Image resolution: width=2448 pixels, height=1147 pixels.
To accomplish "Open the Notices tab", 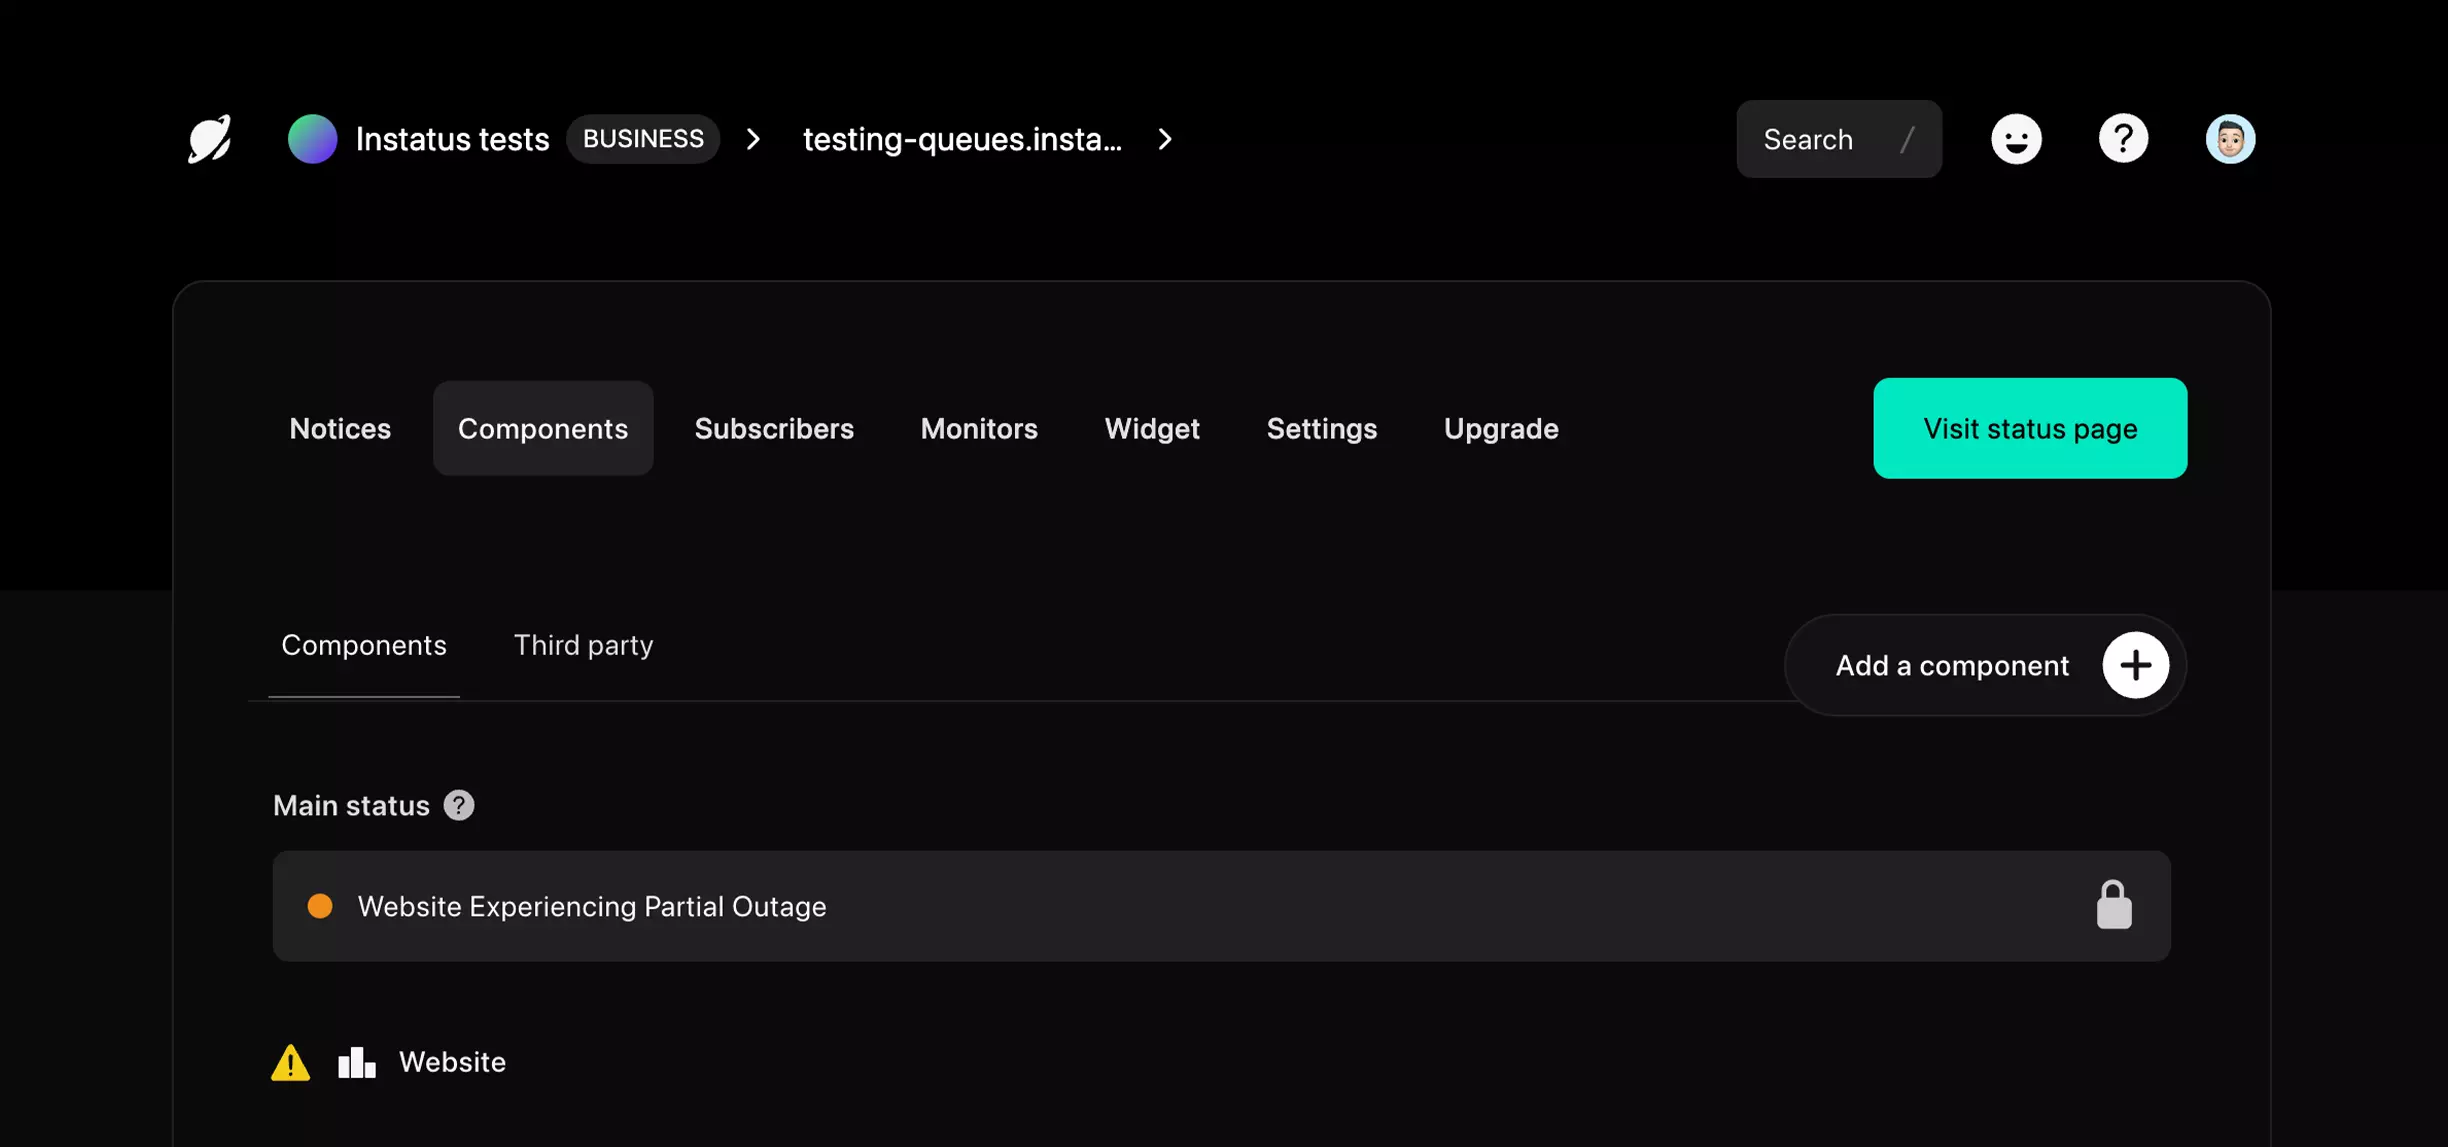I will coord(340,428).
